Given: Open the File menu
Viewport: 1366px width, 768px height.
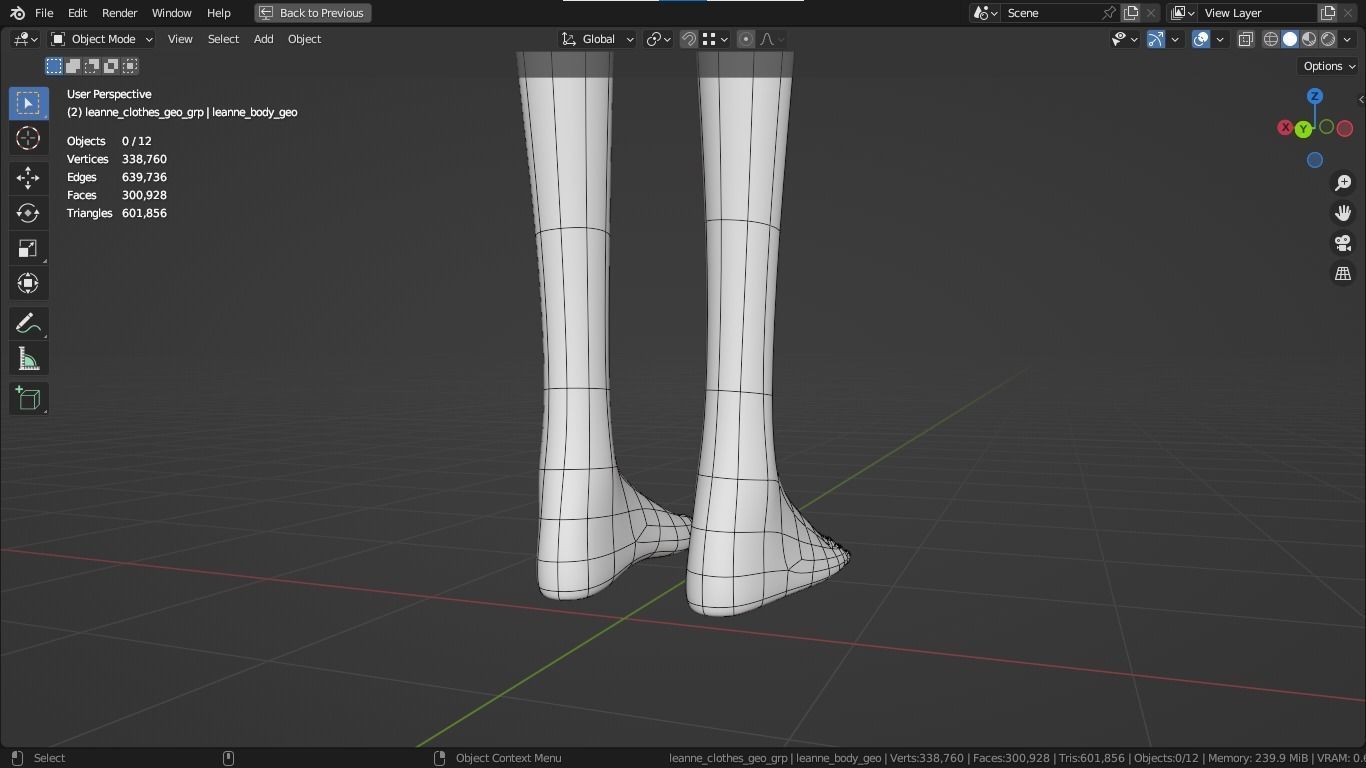Looking at the screenshot, I should coord(44,13).
